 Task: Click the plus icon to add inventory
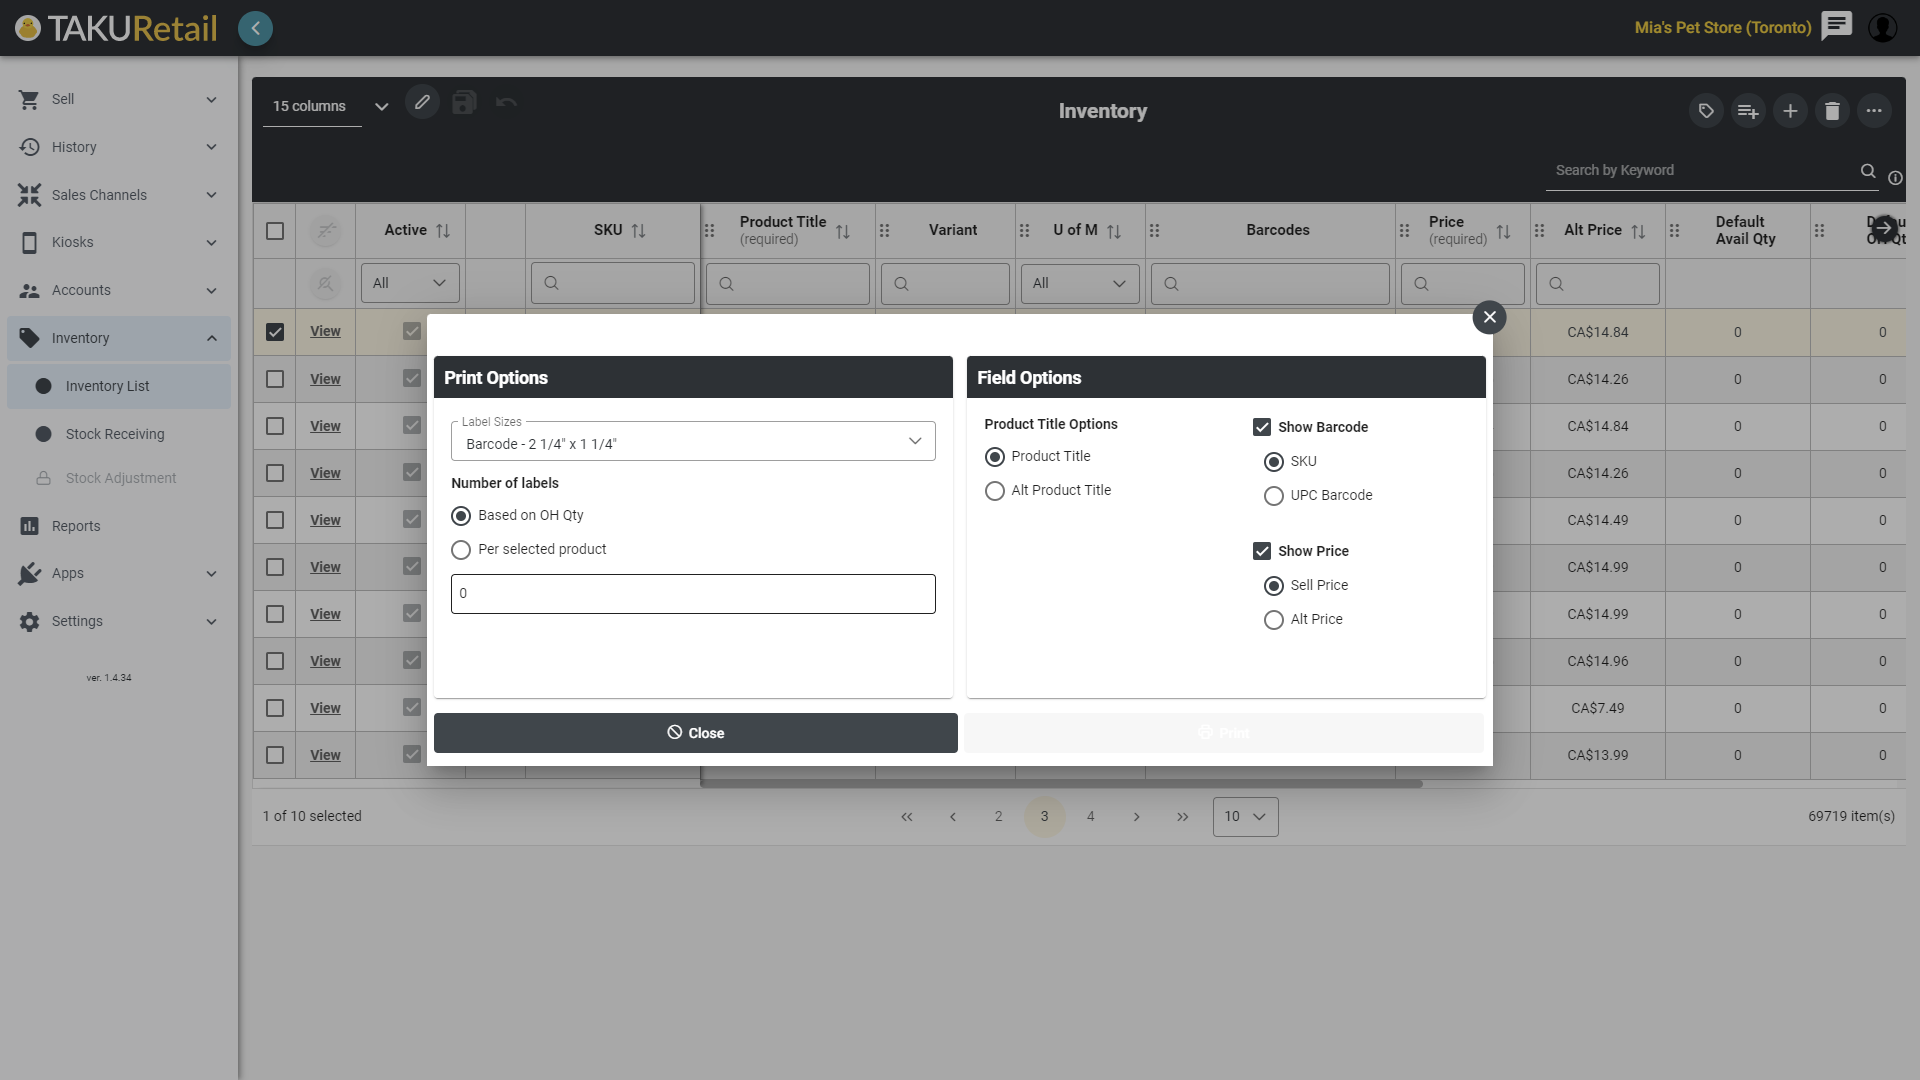click(1790, 111)
